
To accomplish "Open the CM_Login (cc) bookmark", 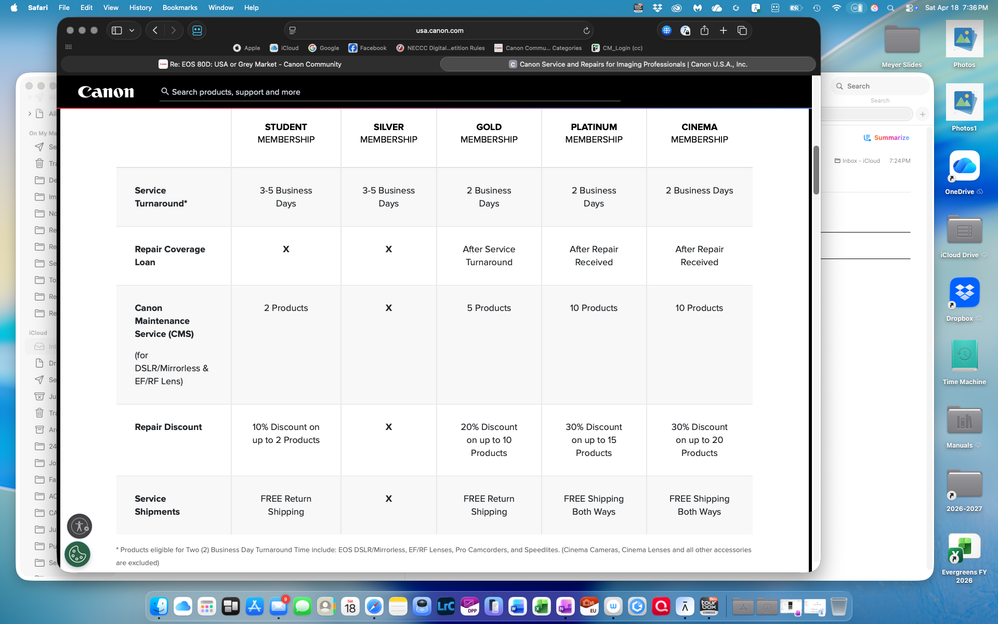I will click(617, 48).
